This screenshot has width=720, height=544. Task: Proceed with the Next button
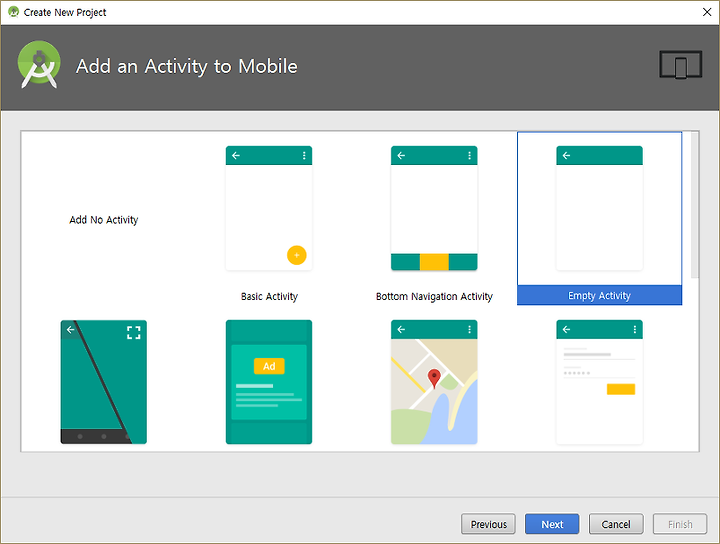click(x=552, y=524)
